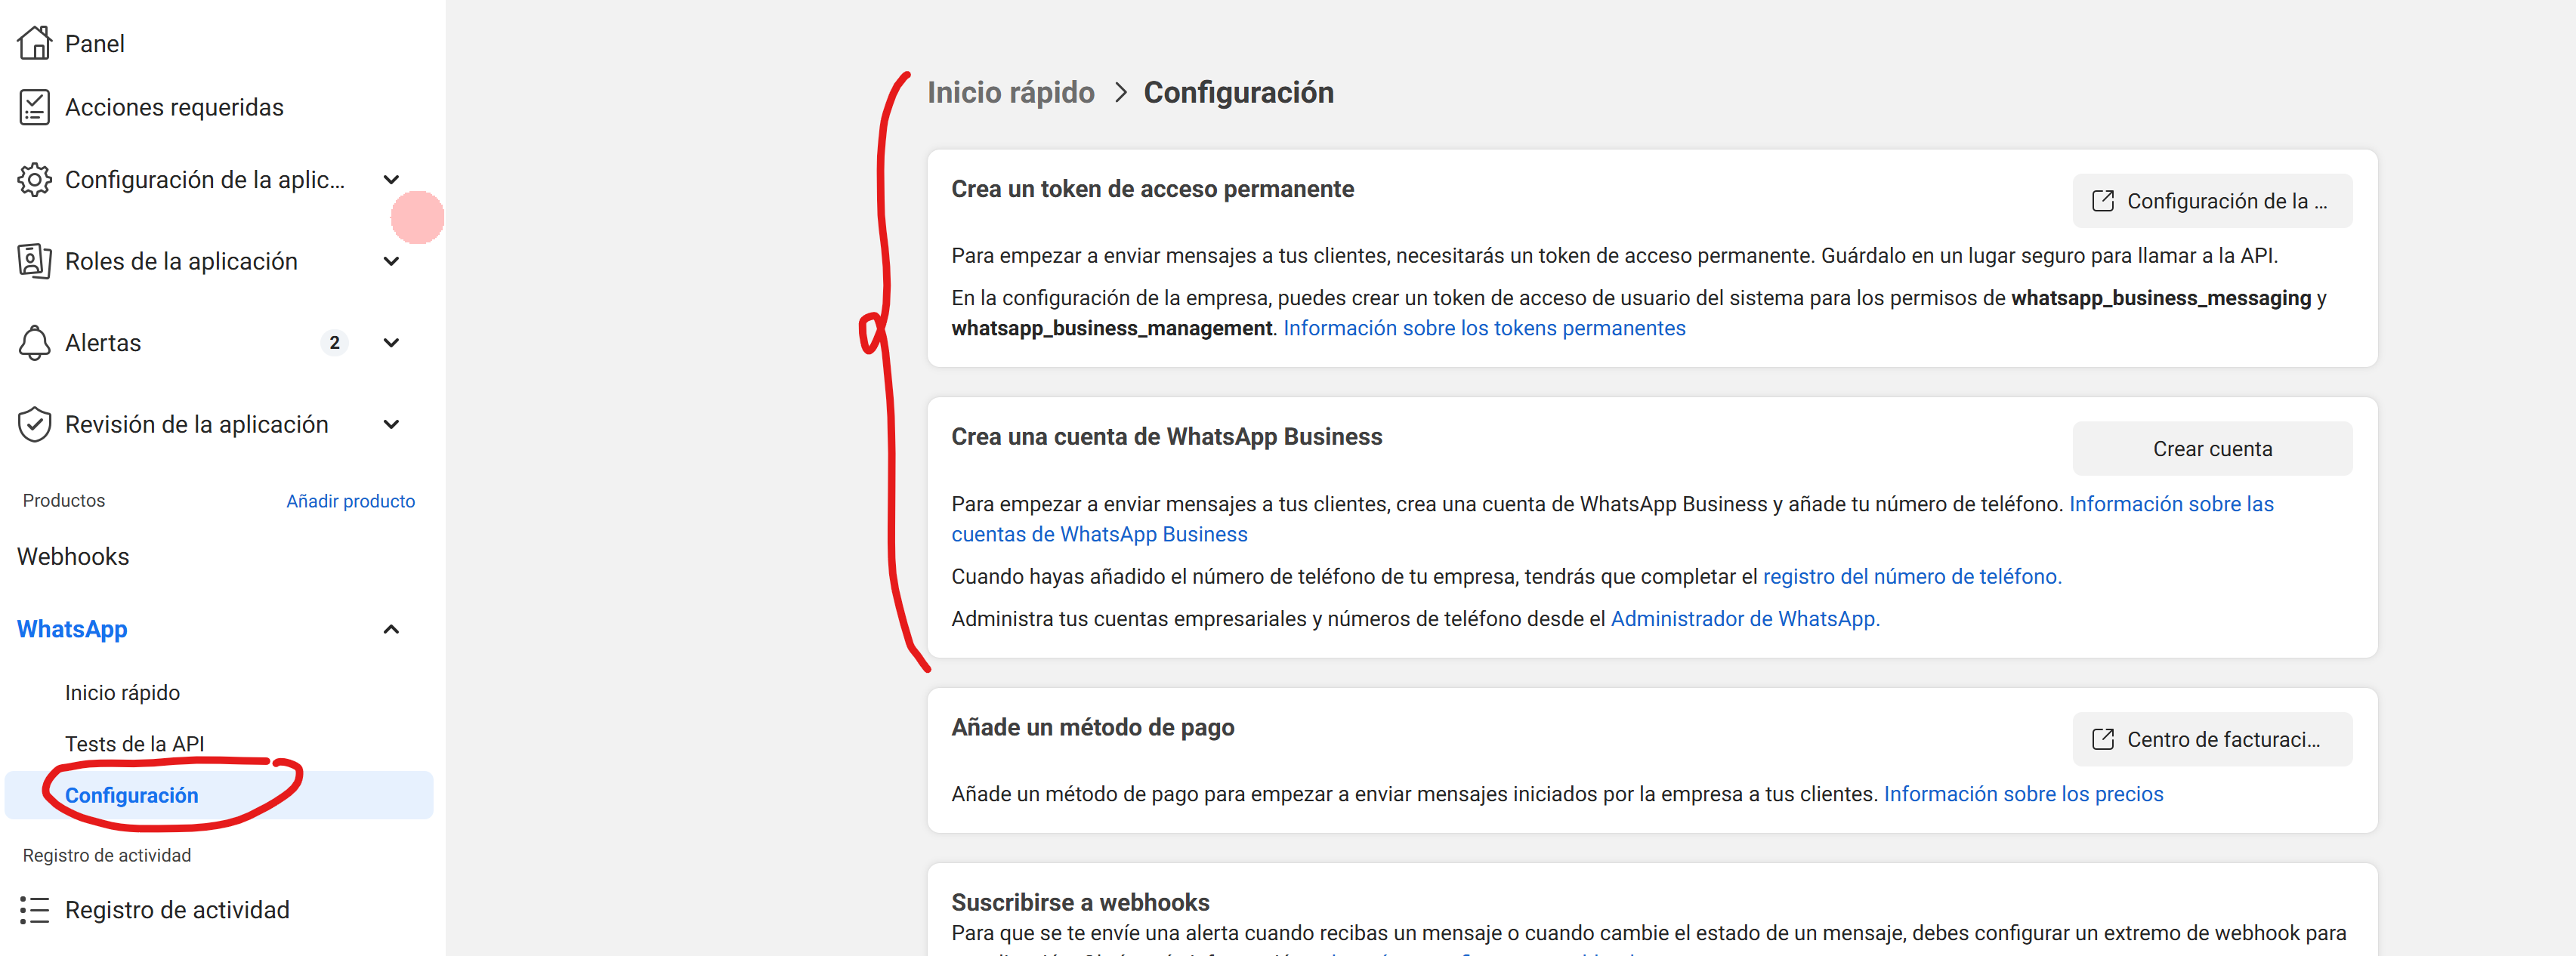
Task: Click the Panel house icon
Action: pyautogui.click(x=34, y=43)
